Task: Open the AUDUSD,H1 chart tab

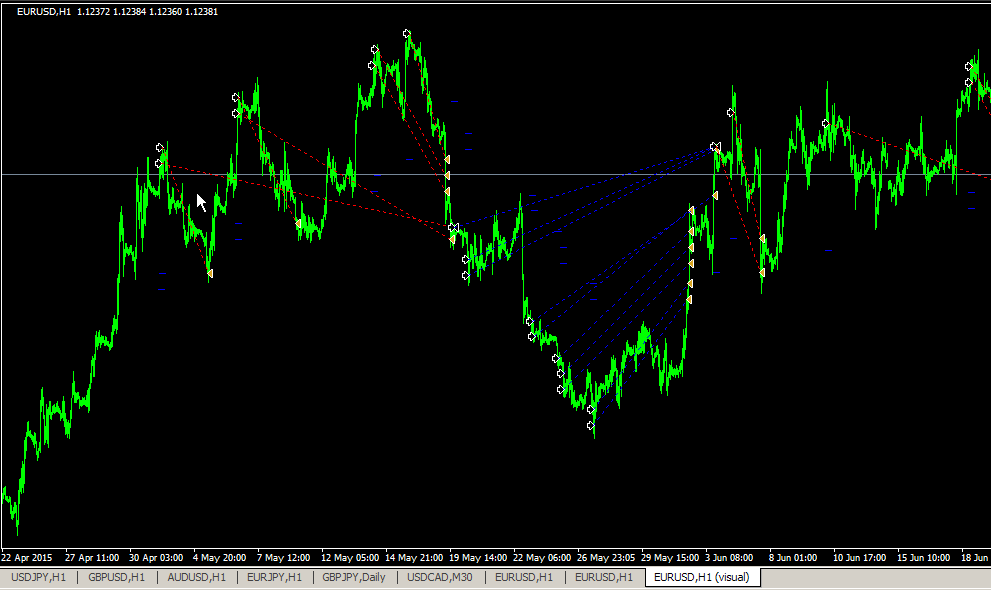Action: 197,577
